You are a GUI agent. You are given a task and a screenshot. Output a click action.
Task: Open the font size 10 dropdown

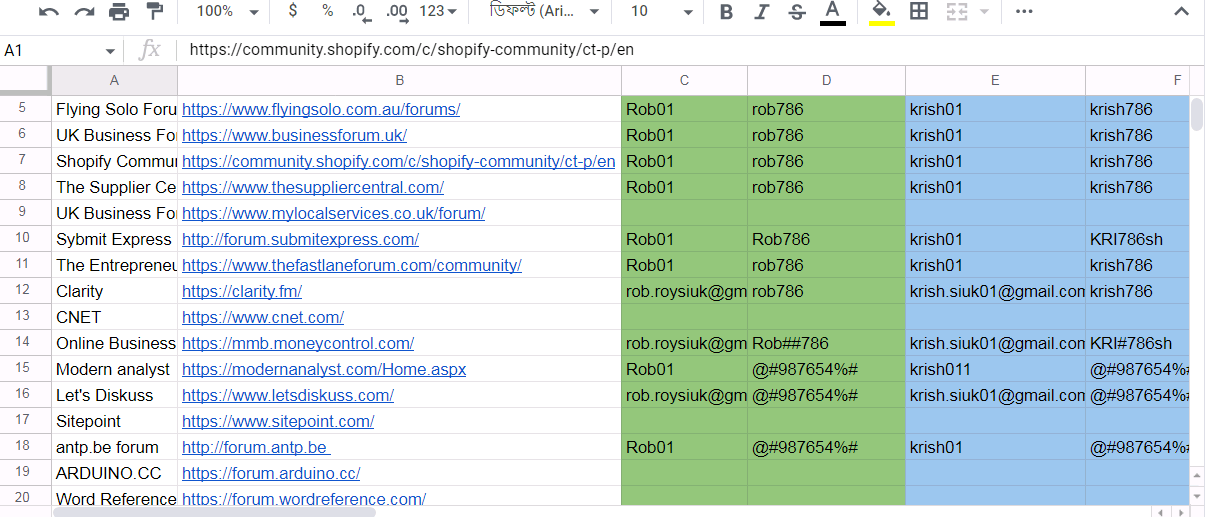[662, 12]
